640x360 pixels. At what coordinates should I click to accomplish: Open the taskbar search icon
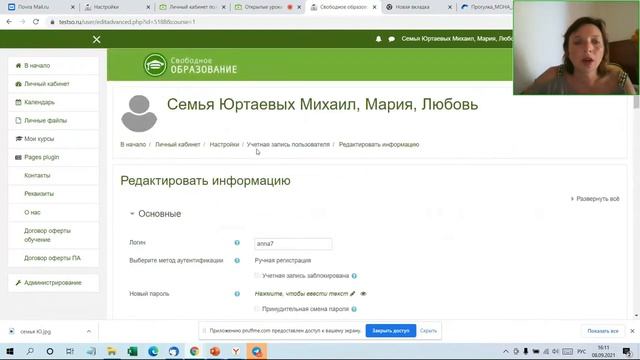[30, 351]
